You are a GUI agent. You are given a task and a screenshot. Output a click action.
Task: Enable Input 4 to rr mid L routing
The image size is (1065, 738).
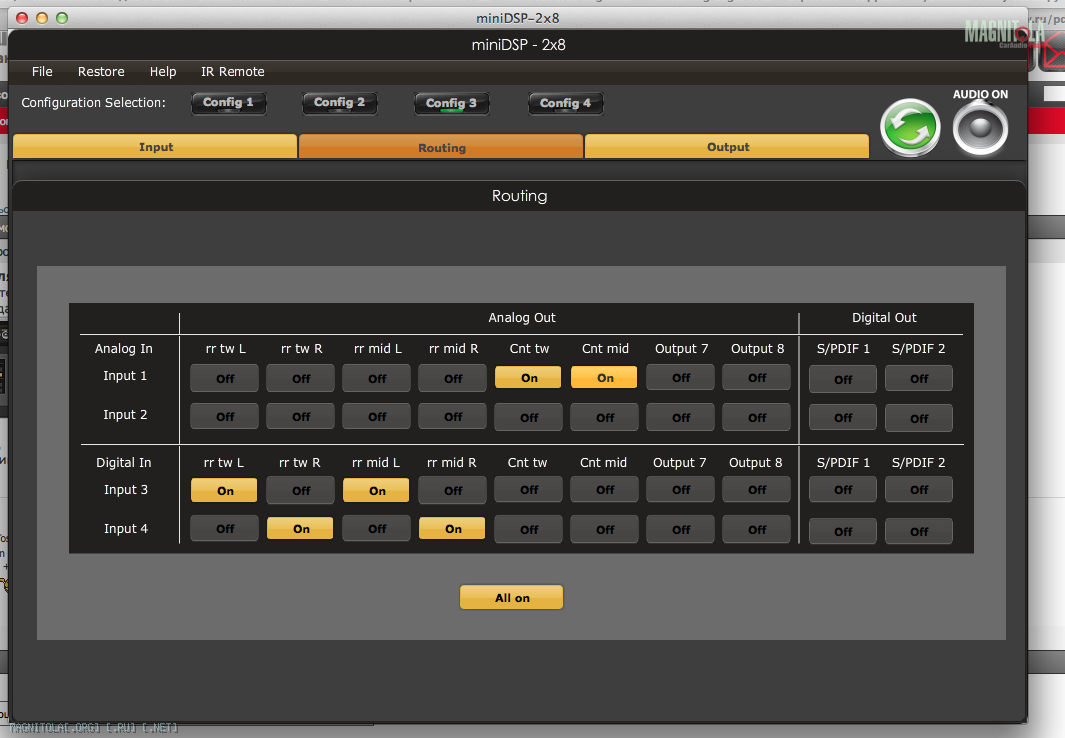(377, 528)
